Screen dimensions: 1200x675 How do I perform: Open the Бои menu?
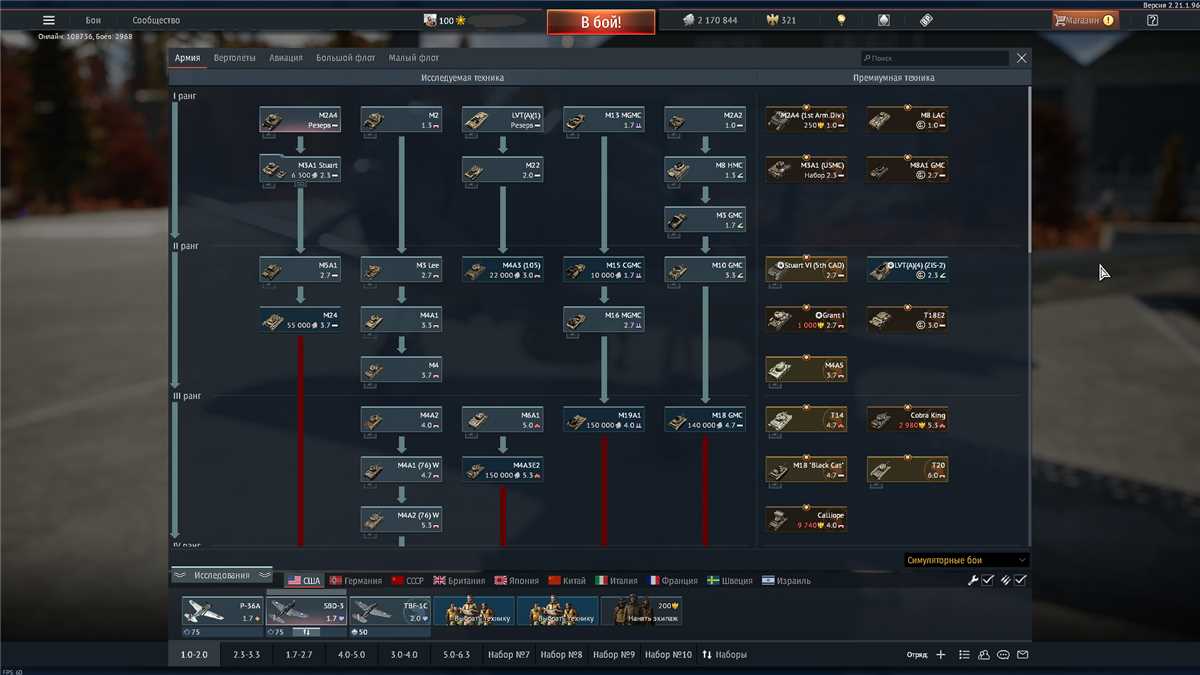(93, 20)
